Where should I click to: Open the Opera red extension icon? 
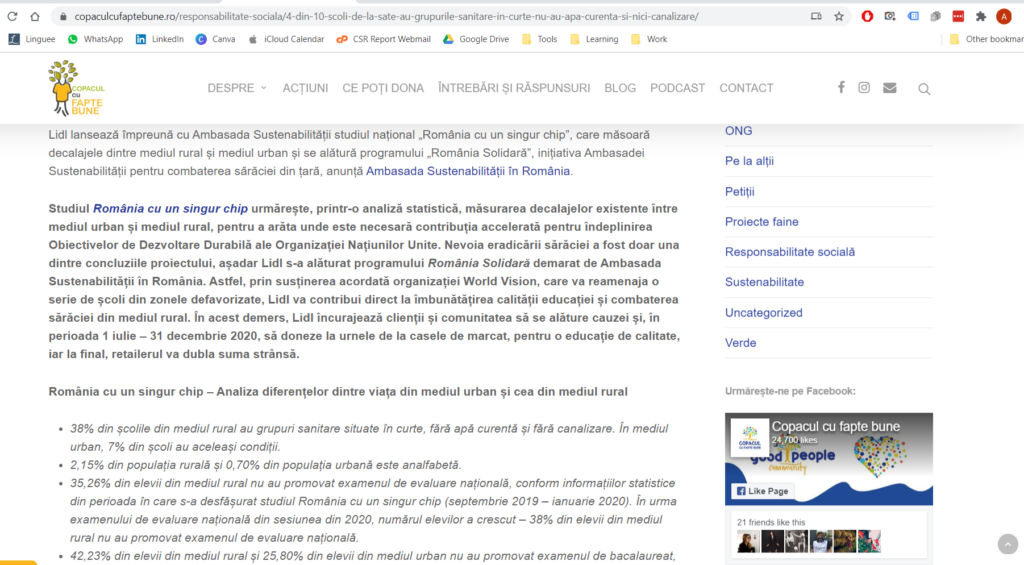click(867, 16)
